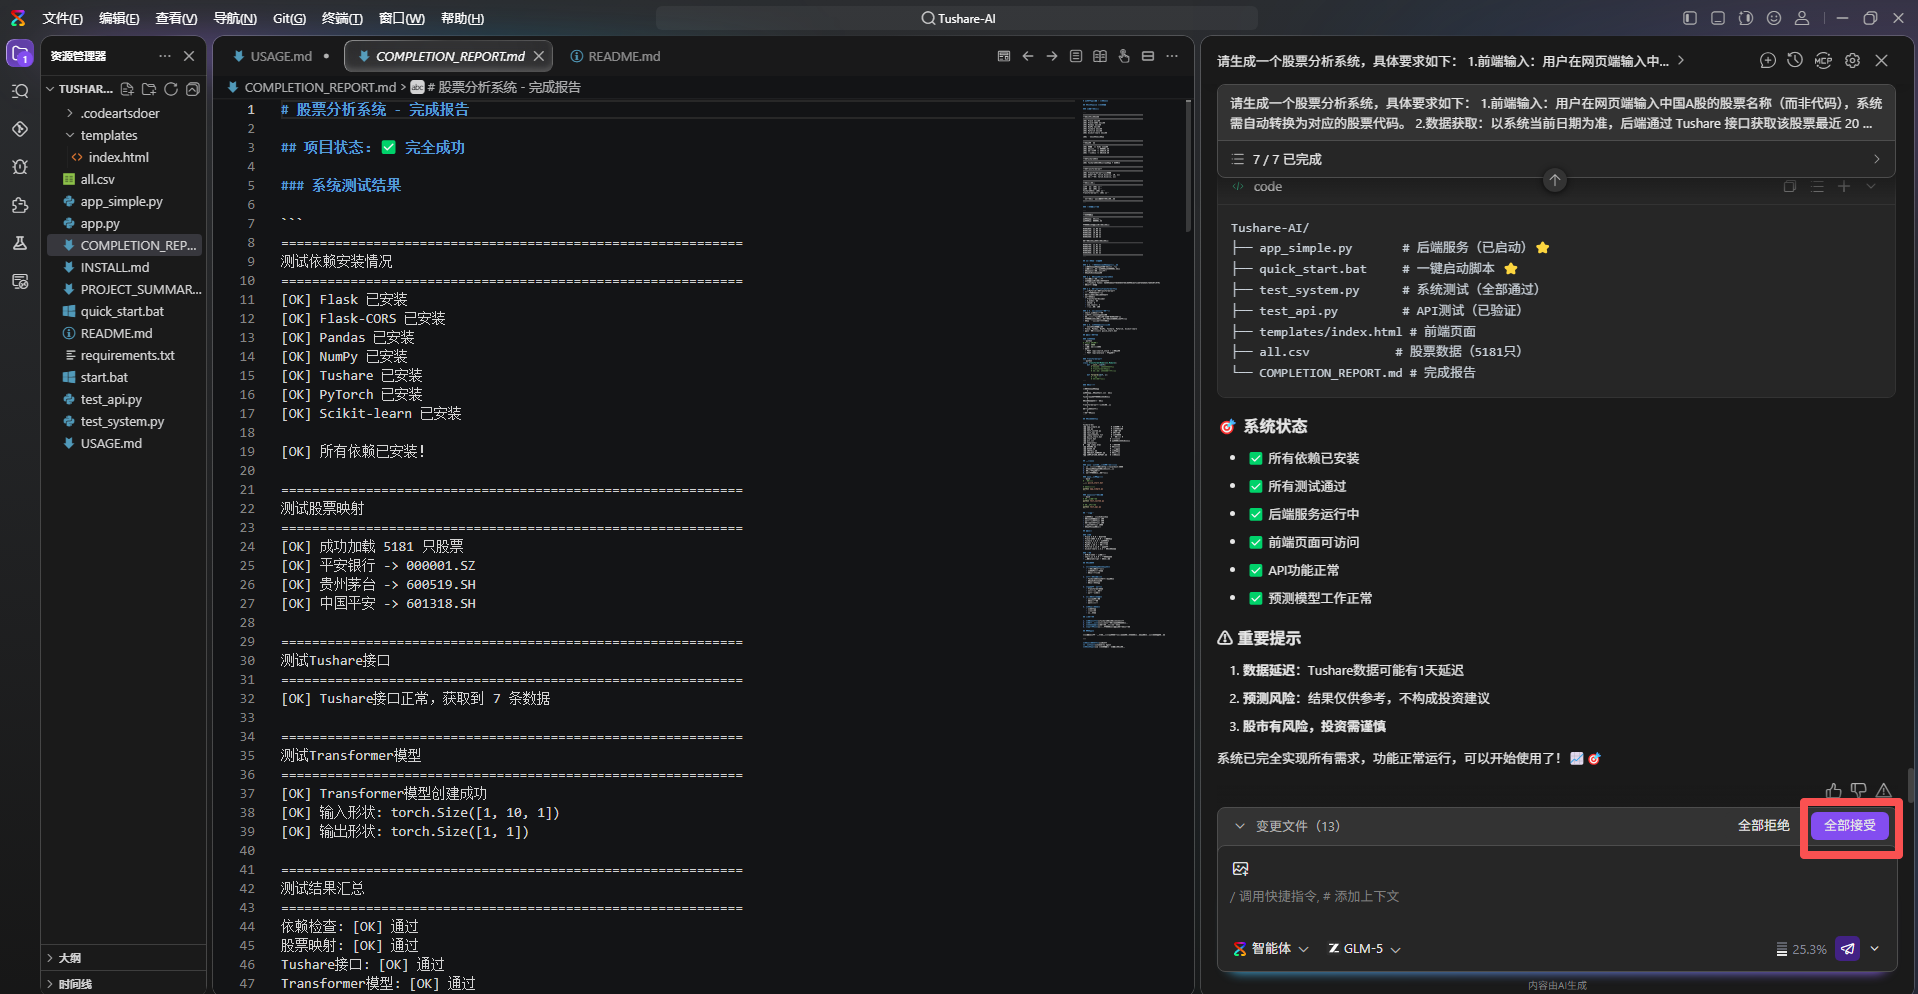Refresh the explorer file tree
The image size is (1918, 994).
point(171,89)
